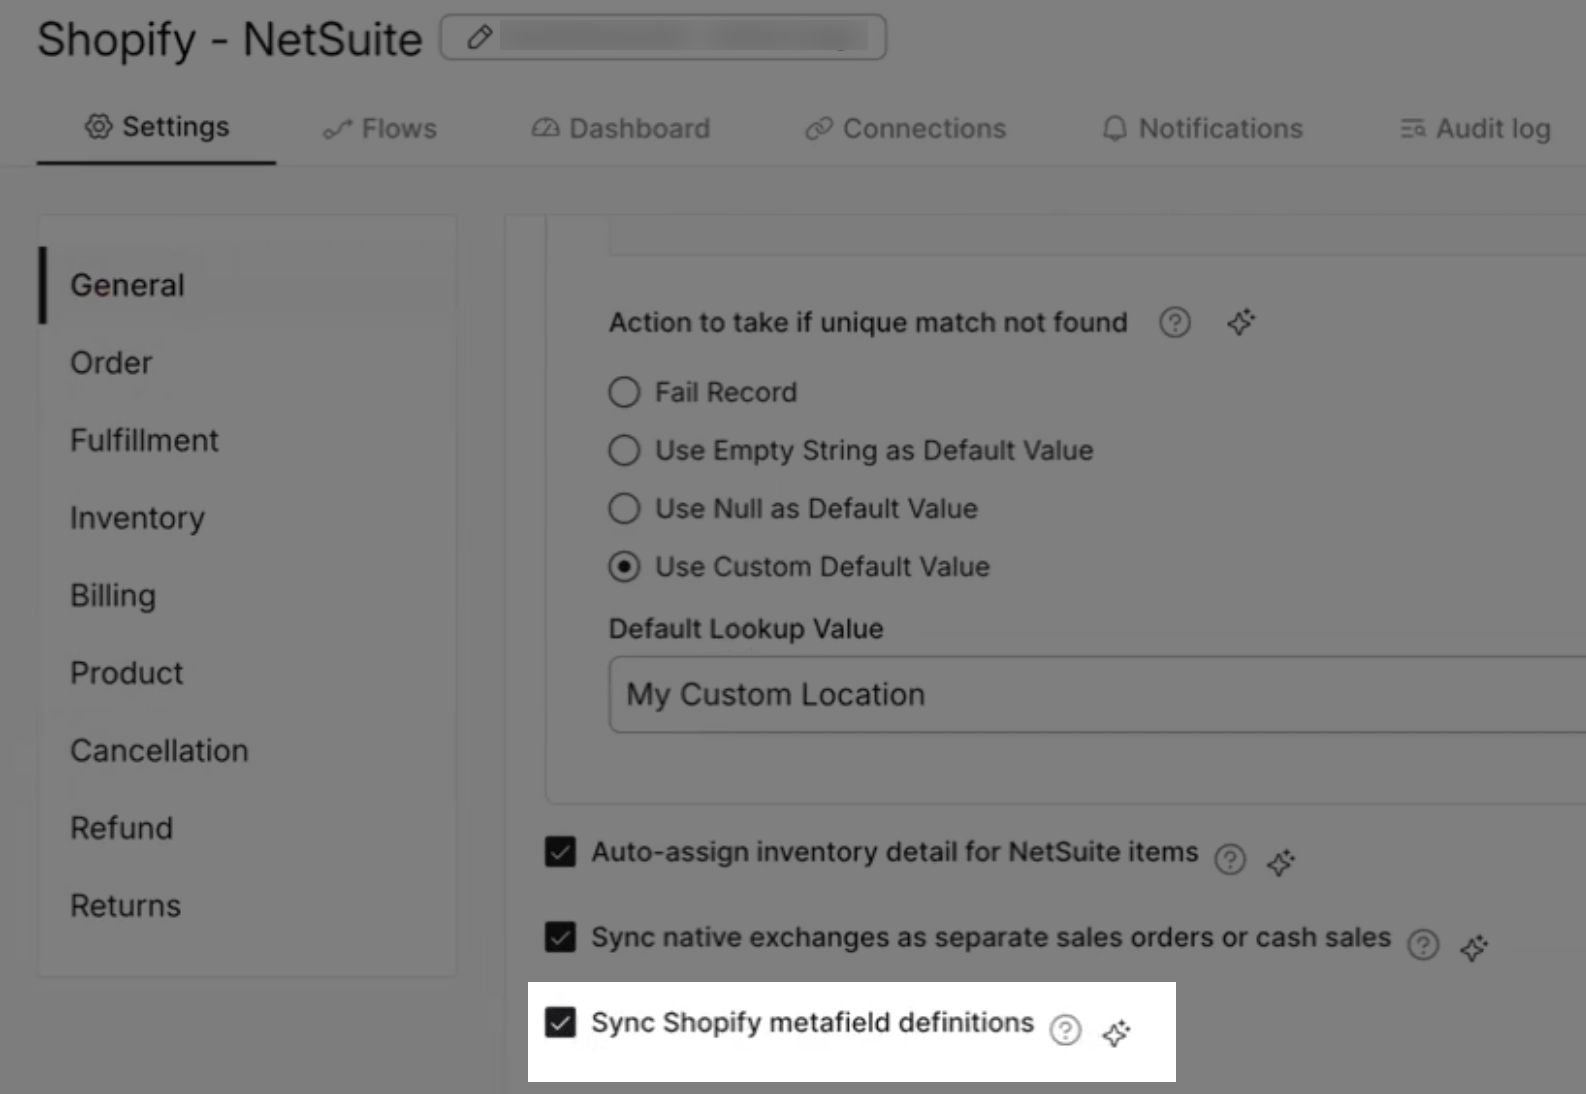Select Fail Record radio option
This screenshot has height=1094, width=1586.
pos(624,392)
